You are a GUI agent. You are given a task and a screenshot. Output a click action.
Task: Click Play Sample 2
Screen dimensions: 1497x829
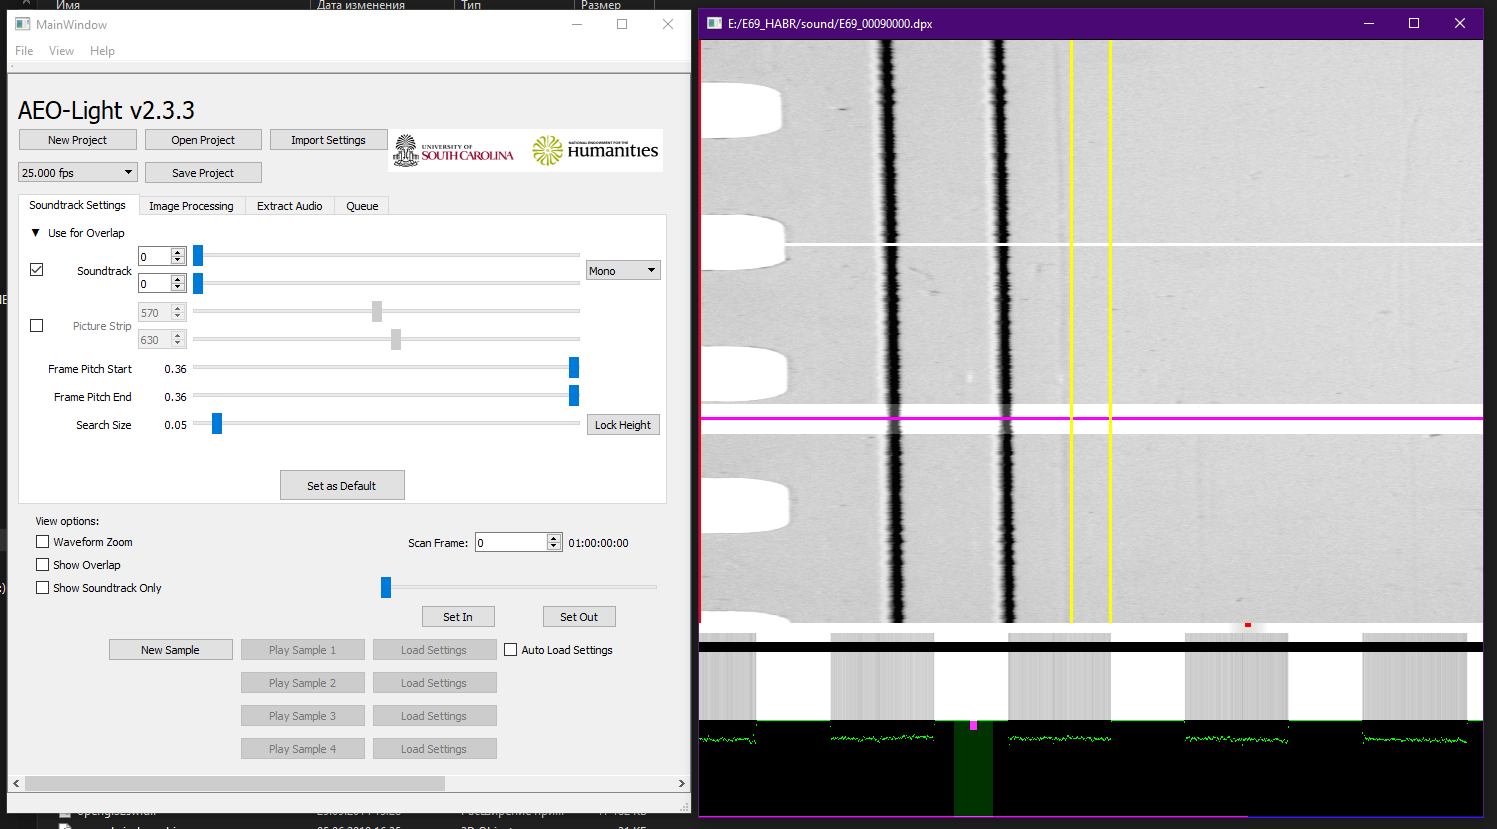click(x=302, y=683)
